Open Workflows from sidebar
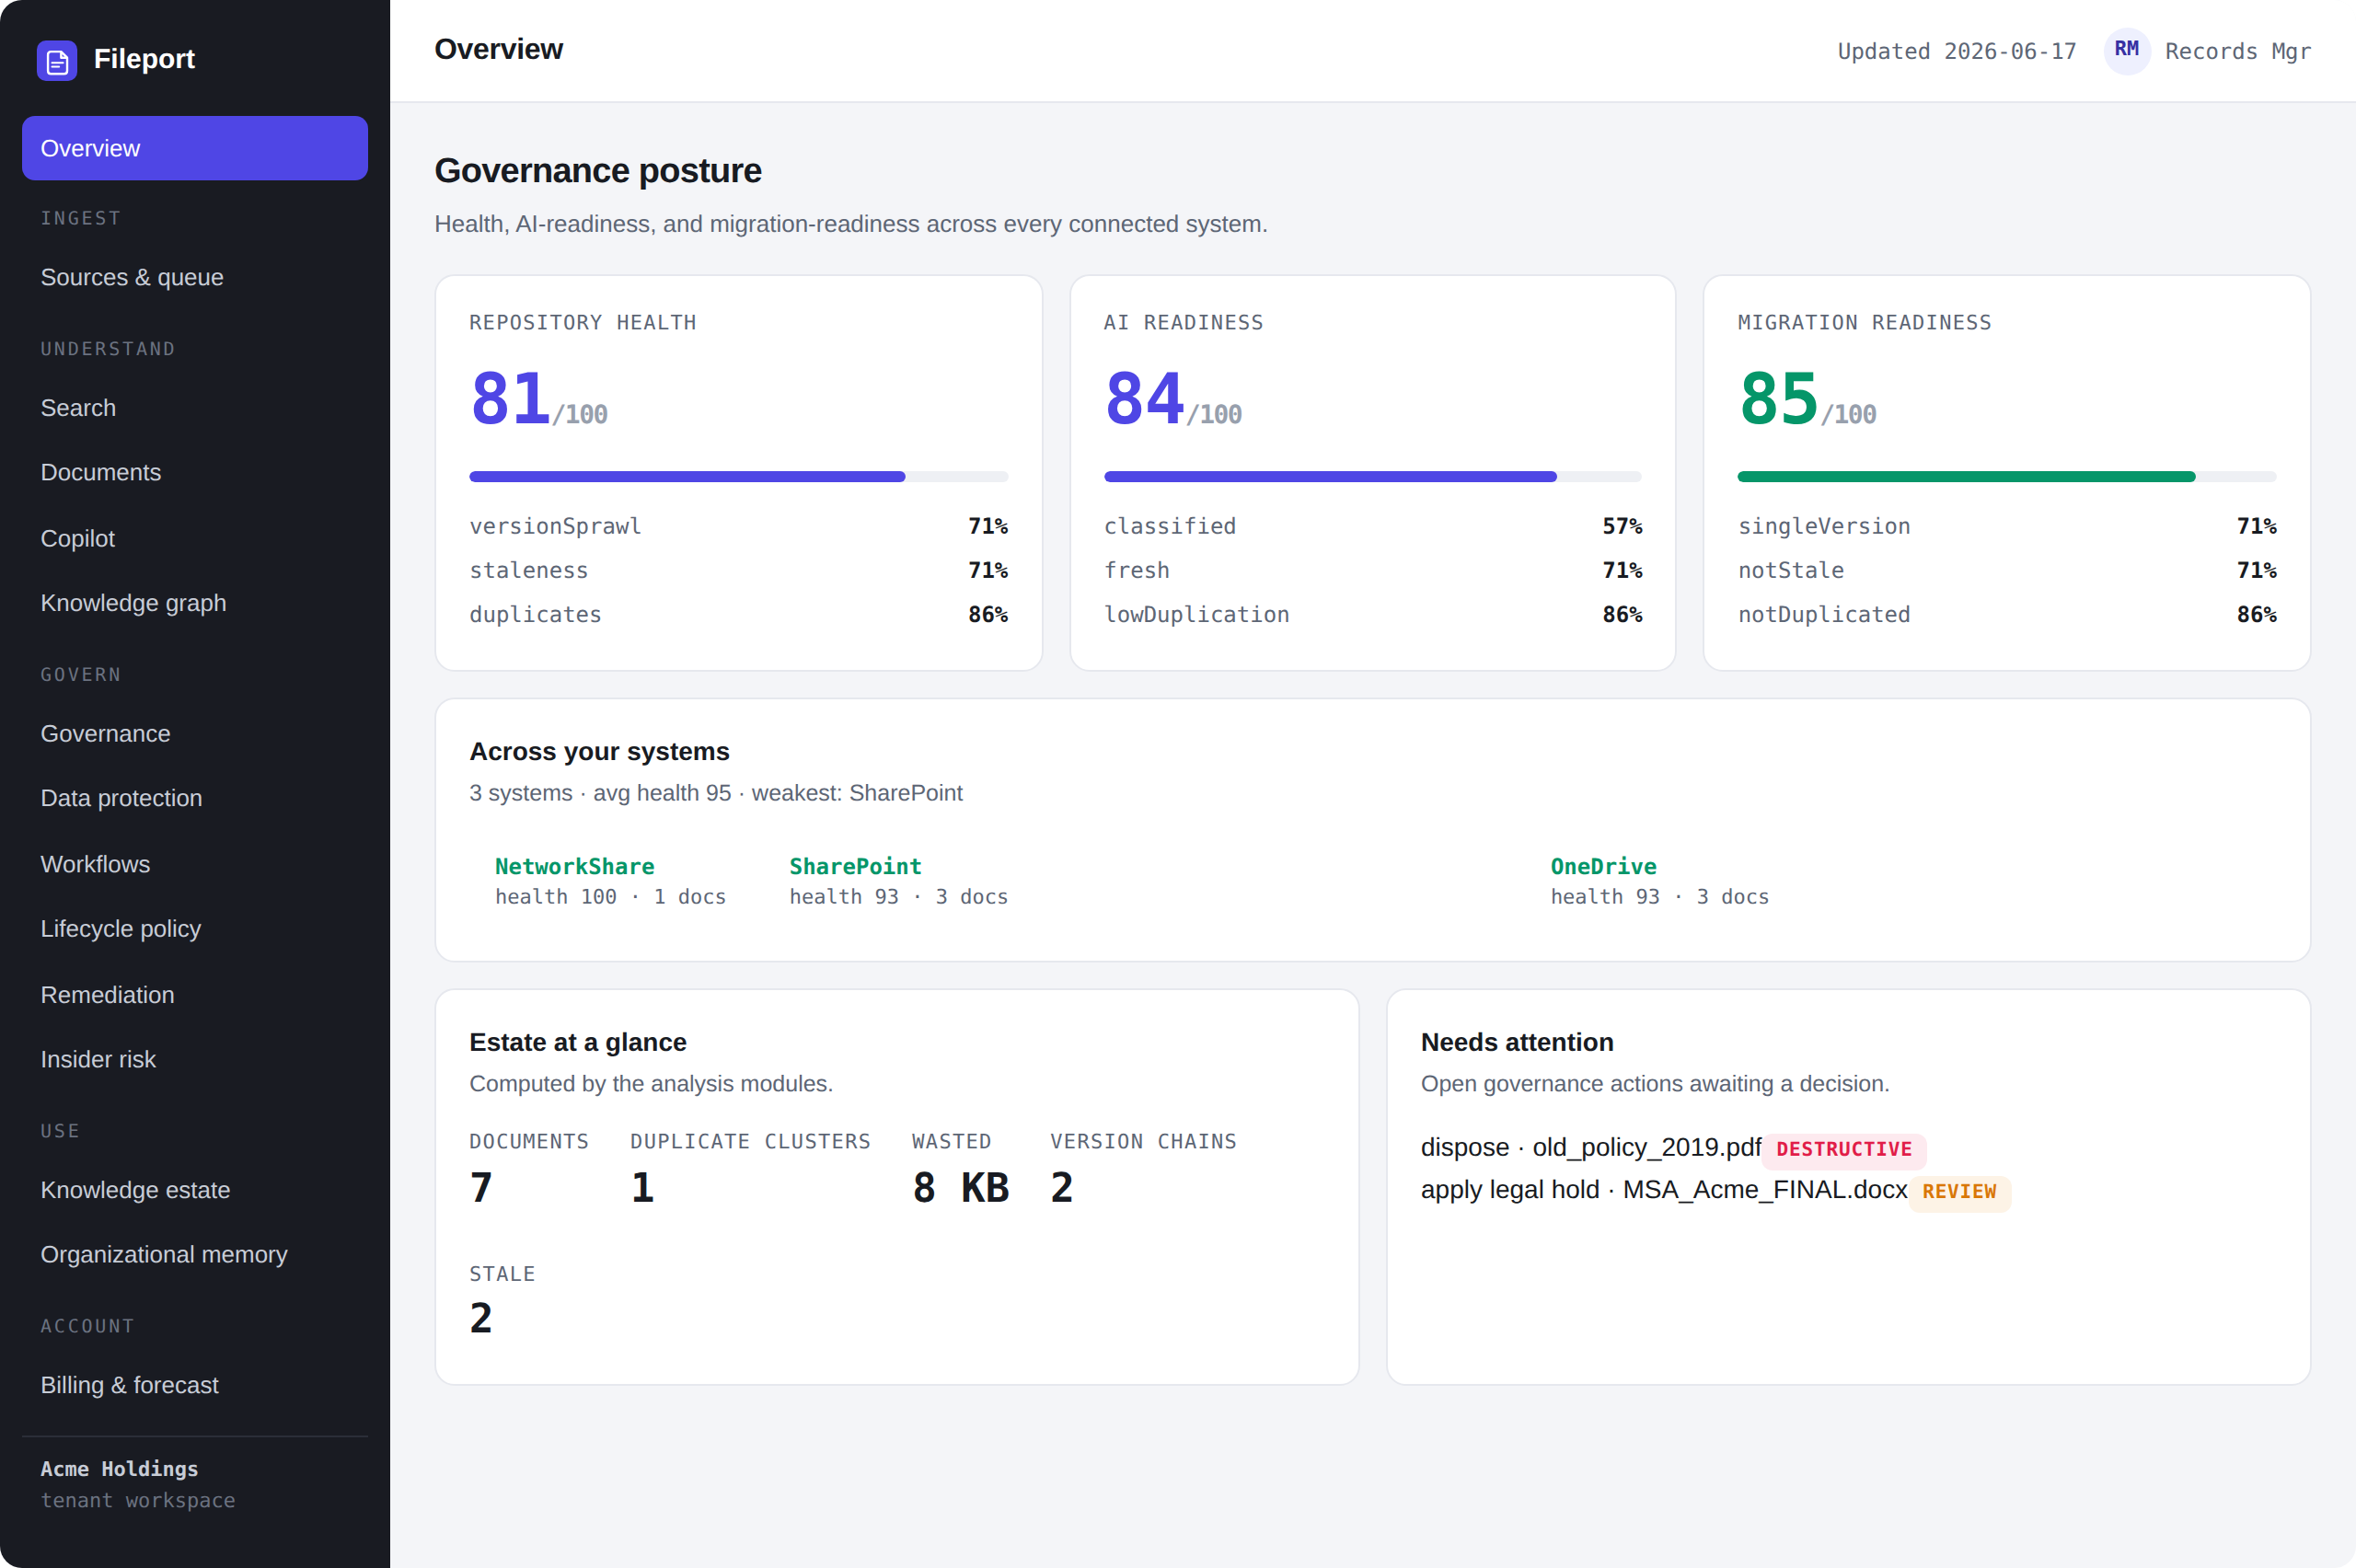The image size is (2356, 1568). point(195,864)
